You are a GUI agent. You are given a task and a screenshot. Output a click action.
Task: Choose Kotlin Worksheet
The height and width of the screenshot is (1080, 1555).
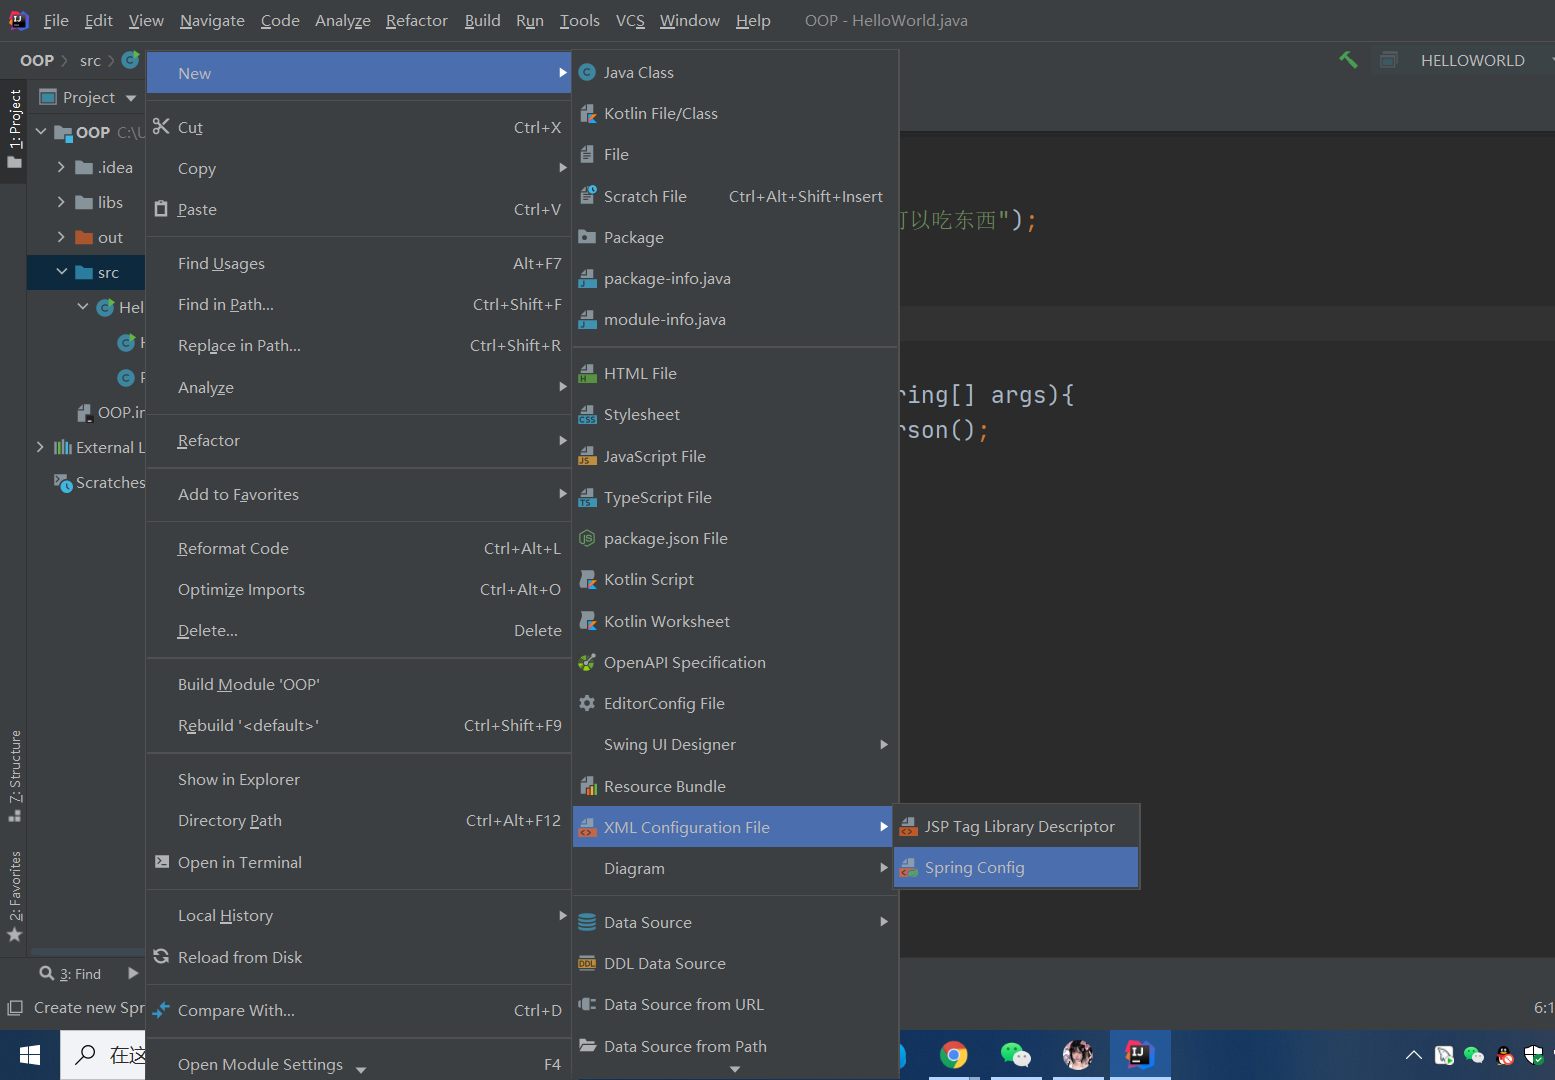(x=735, y=622)
